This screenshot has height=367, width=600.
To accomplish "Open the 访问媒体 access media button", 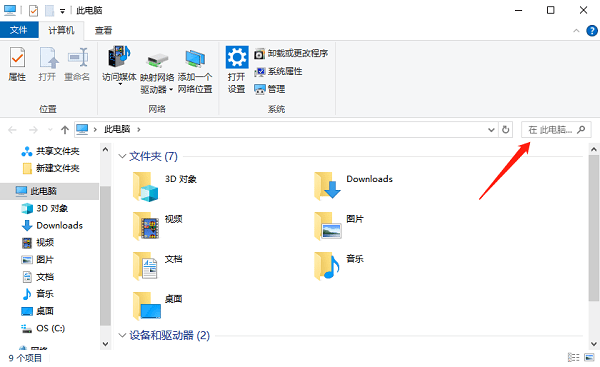I will pos(119,64).
